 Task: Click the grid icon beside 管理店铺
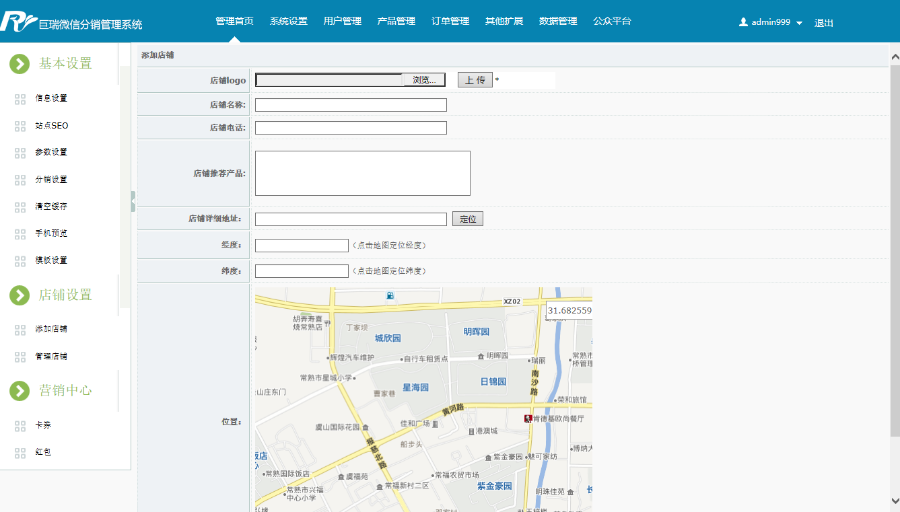pos(20,356)
